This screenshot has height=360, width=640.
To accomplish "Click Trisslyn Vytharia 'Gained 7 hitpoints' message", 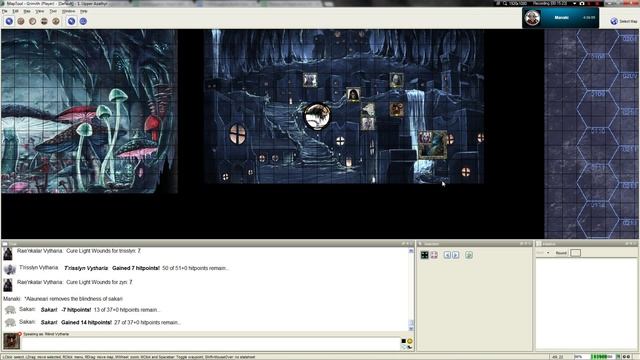I will click(x=147, y=268).
